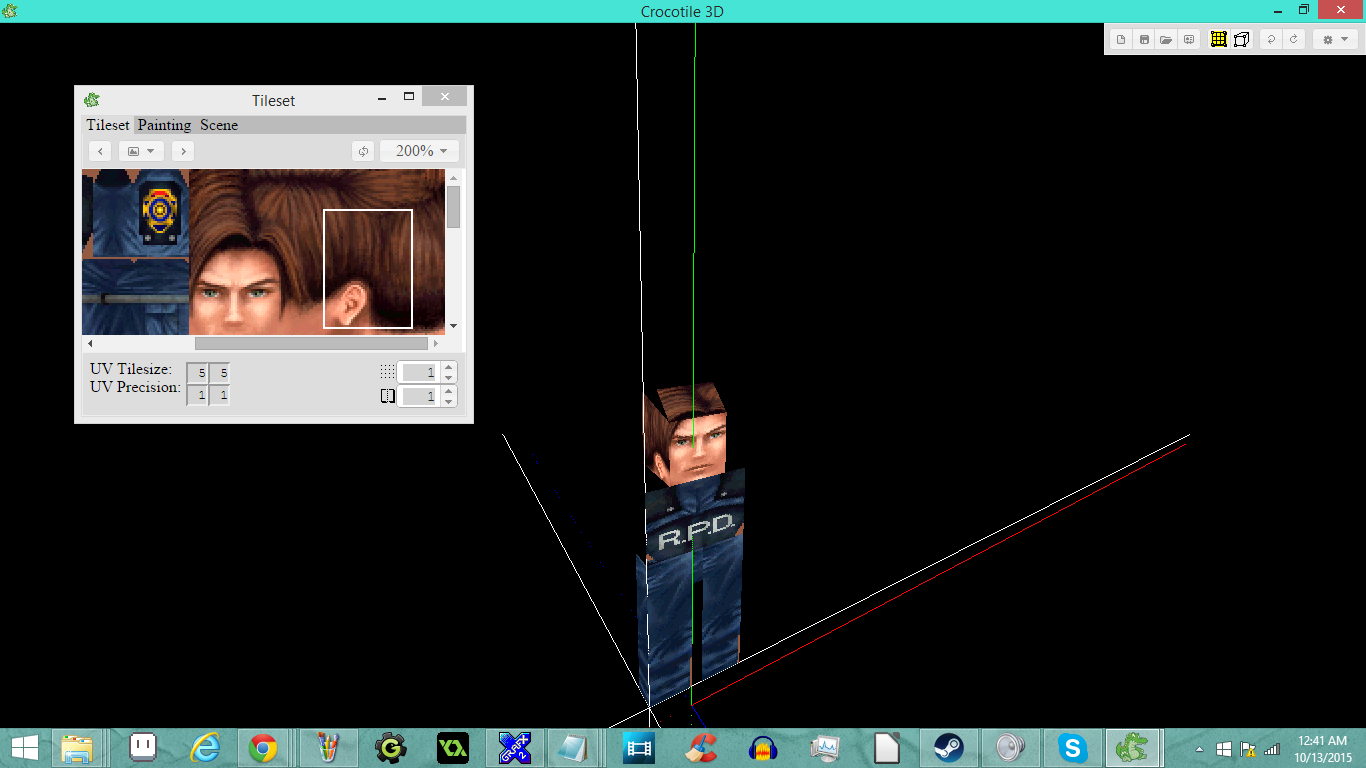This screenshot has height=768, width=1366.
Task: Click the tileset vertical scrollbar thumb
Action: pyautogui.click(x=453, y=206)
